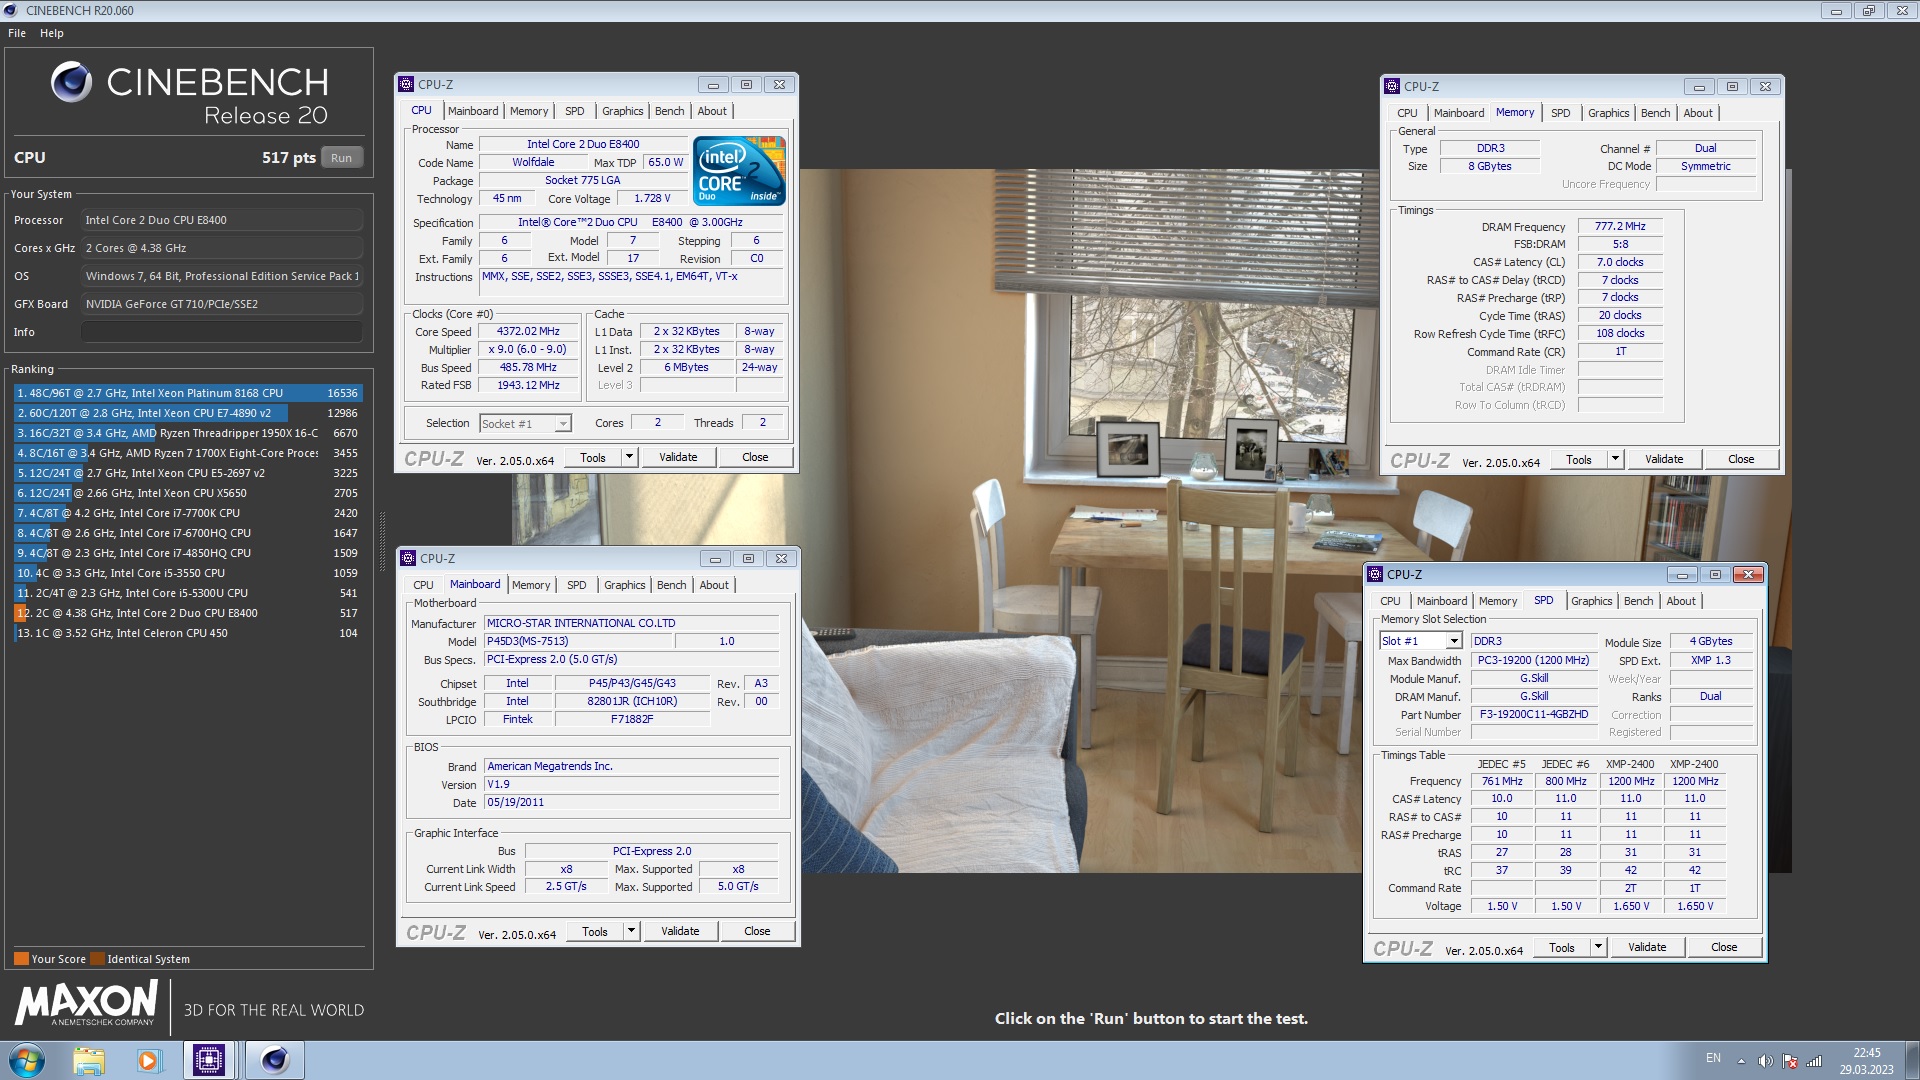The height and width of the screenshot is (1080, 1920).
Task: Click the EN language indicator
Action: coord(1713,1058)
